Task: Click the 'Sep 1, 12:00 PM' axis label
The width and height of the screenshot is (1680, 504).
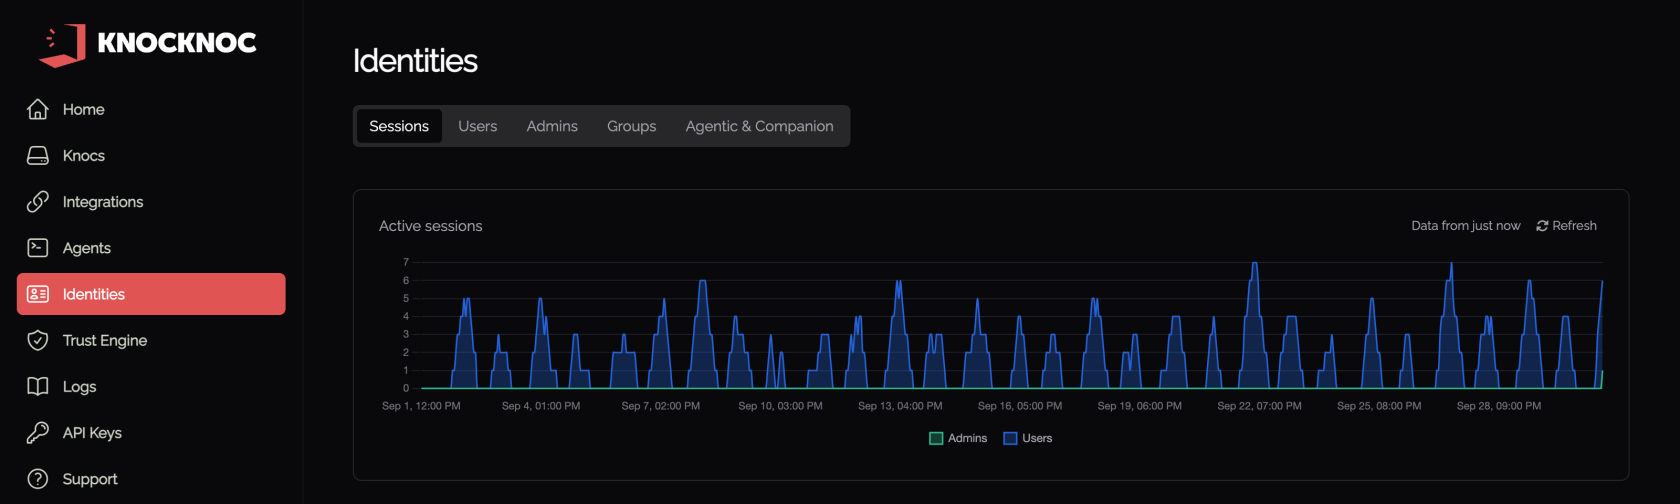Action: pos(421,406)
